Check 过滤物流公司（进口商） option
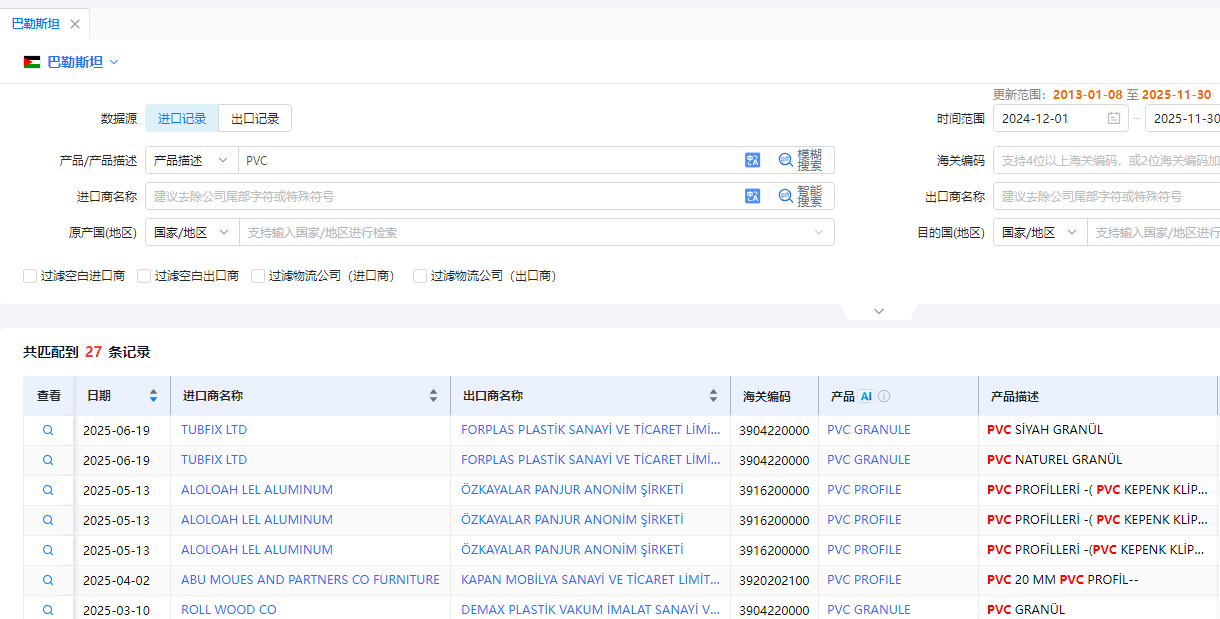1220x619 pixels. [x=258, y=276]
